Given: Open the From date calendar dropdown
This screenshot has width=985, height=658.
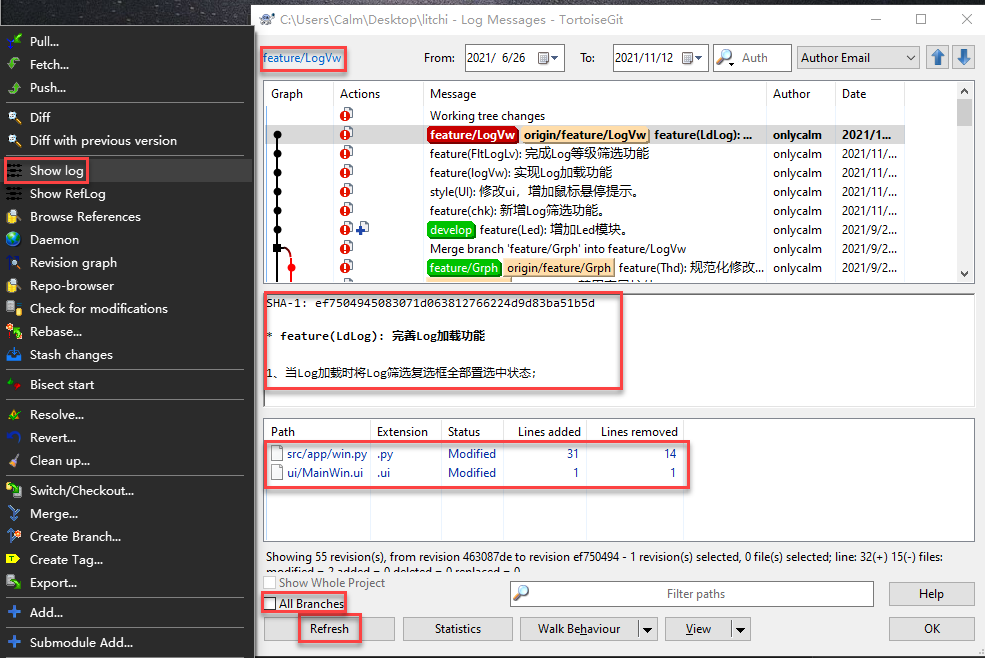Looking at the screenshot, I should (x=548, y=58).
